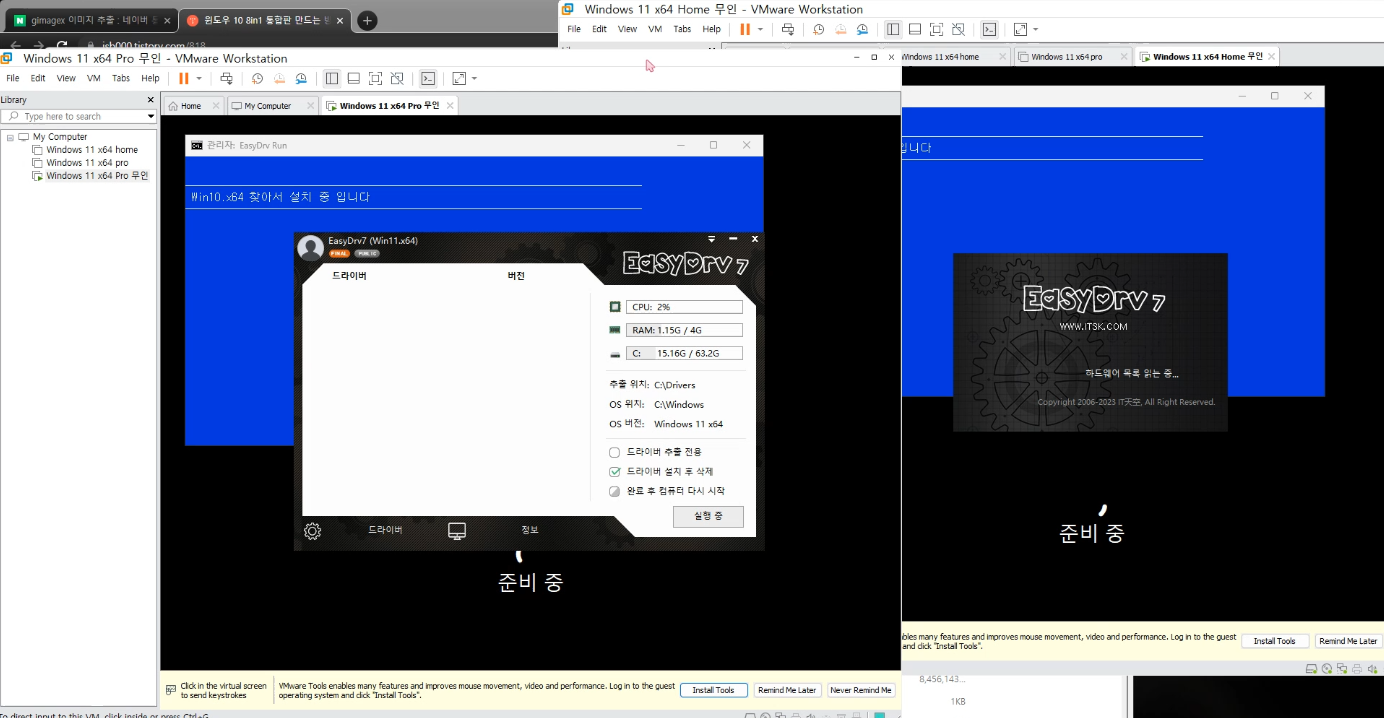Screen dimensions: 1384x718
Task: Take a snapshot in the Pro 무인 VMware window
Action: (257, 78)
